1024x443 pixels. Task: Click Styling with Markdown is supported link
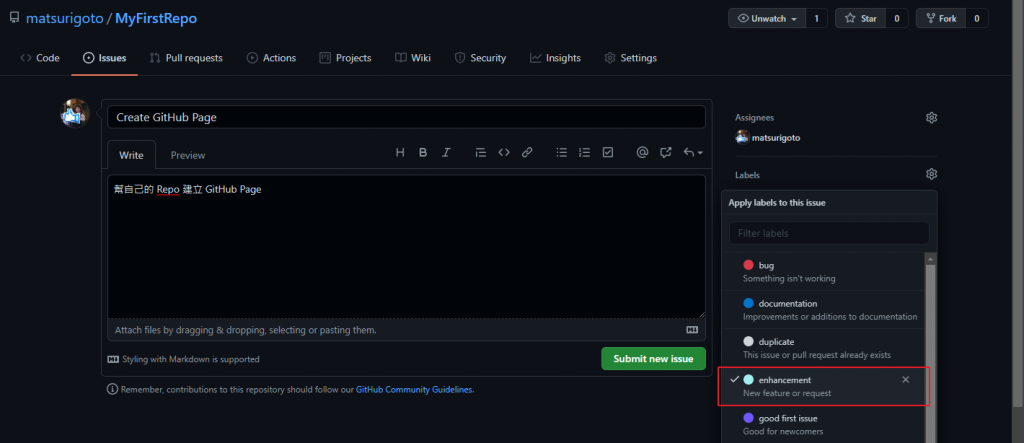184,359
